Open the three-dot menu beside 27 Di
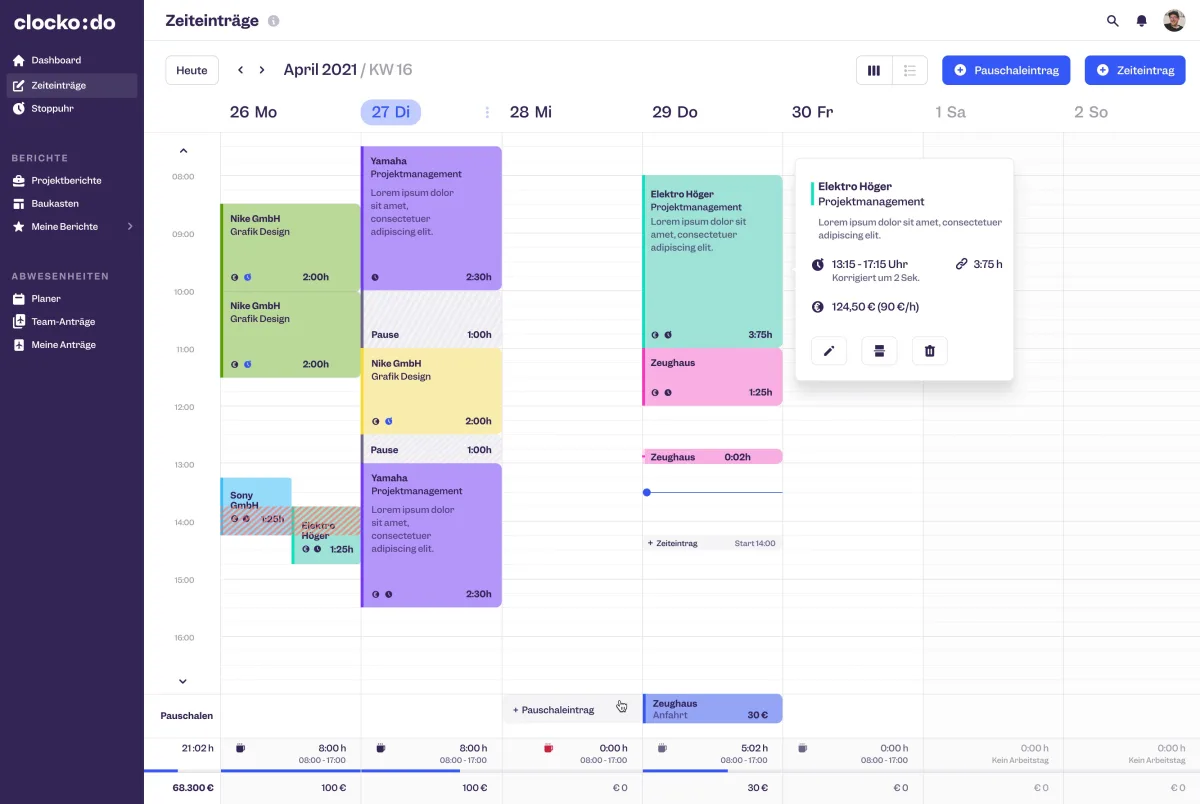 [487, 112]
